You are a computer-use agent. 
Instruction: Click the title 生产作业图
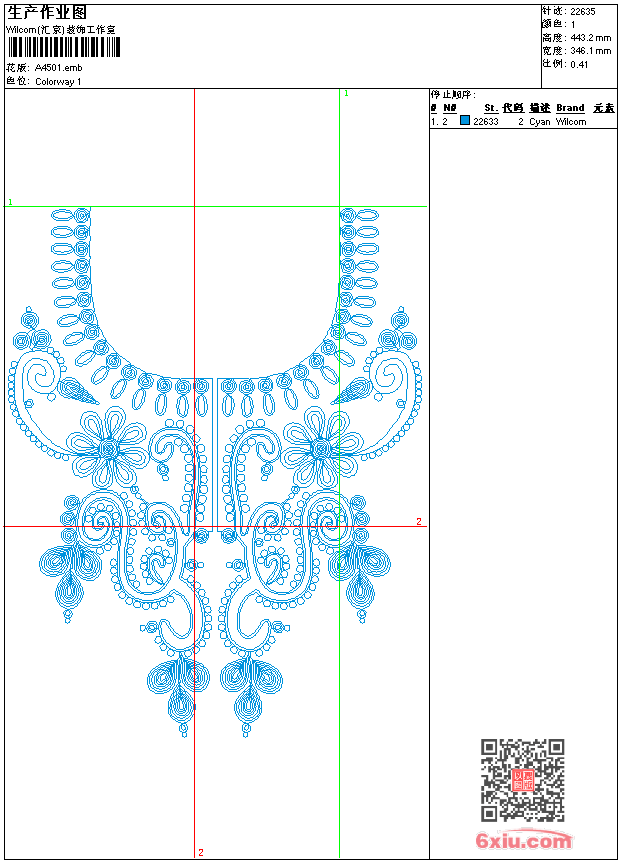coord(47,13)
